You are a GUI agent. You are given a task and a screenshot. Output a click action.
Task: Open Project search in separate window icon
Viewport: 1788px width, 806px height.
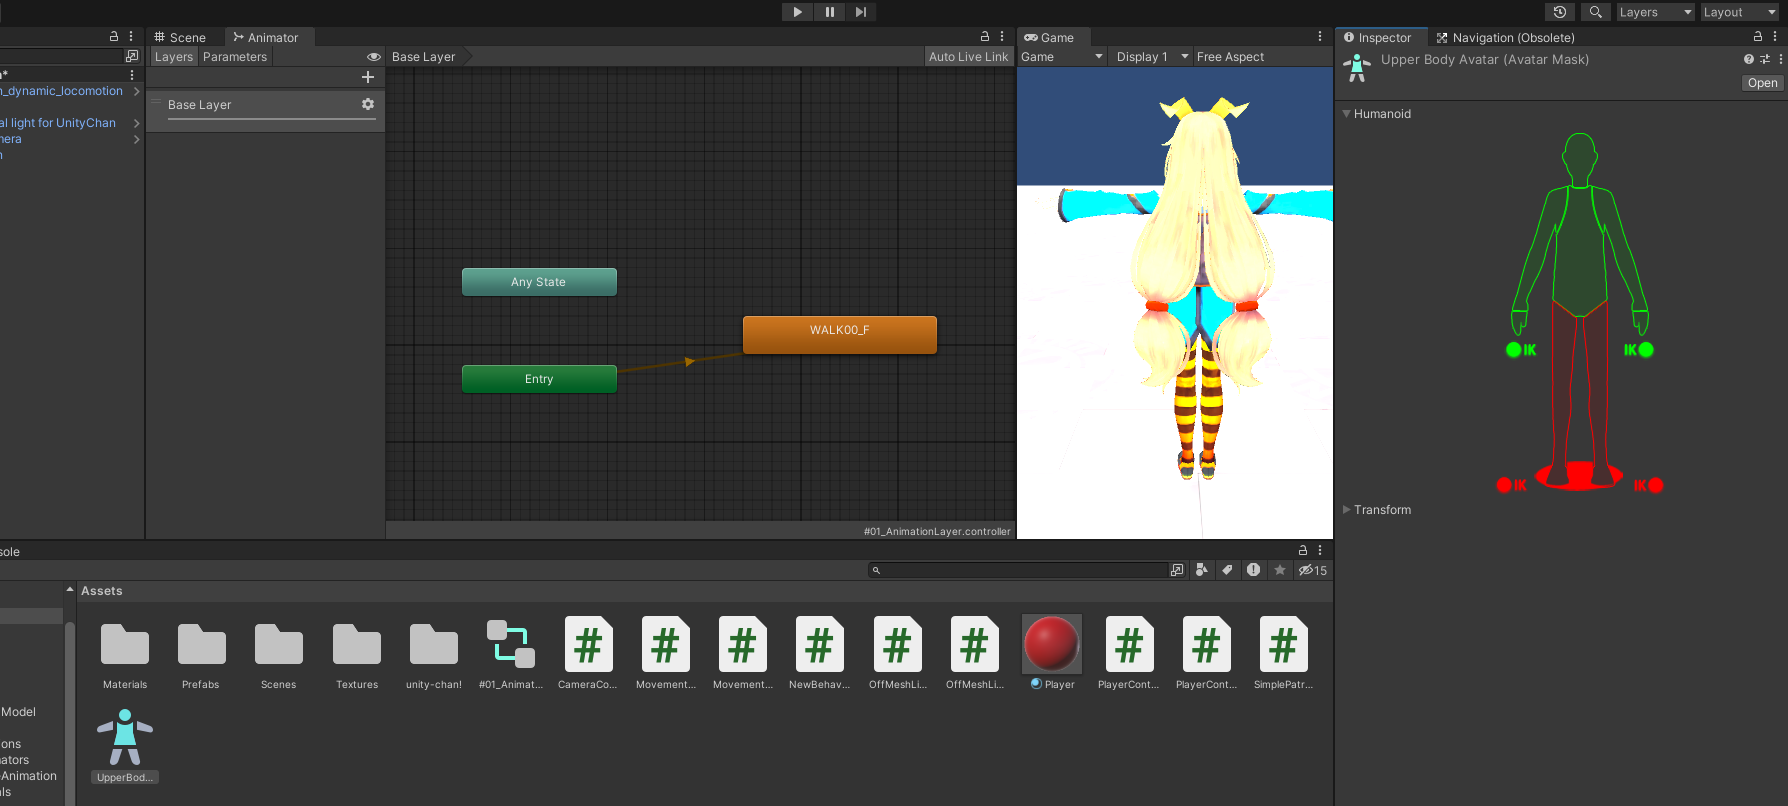[x=1177, y=570]
